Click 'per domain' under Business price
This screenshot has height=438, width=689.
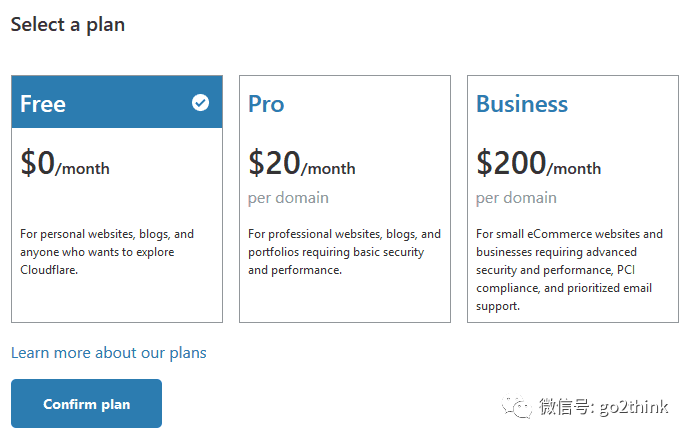point(516,198)
